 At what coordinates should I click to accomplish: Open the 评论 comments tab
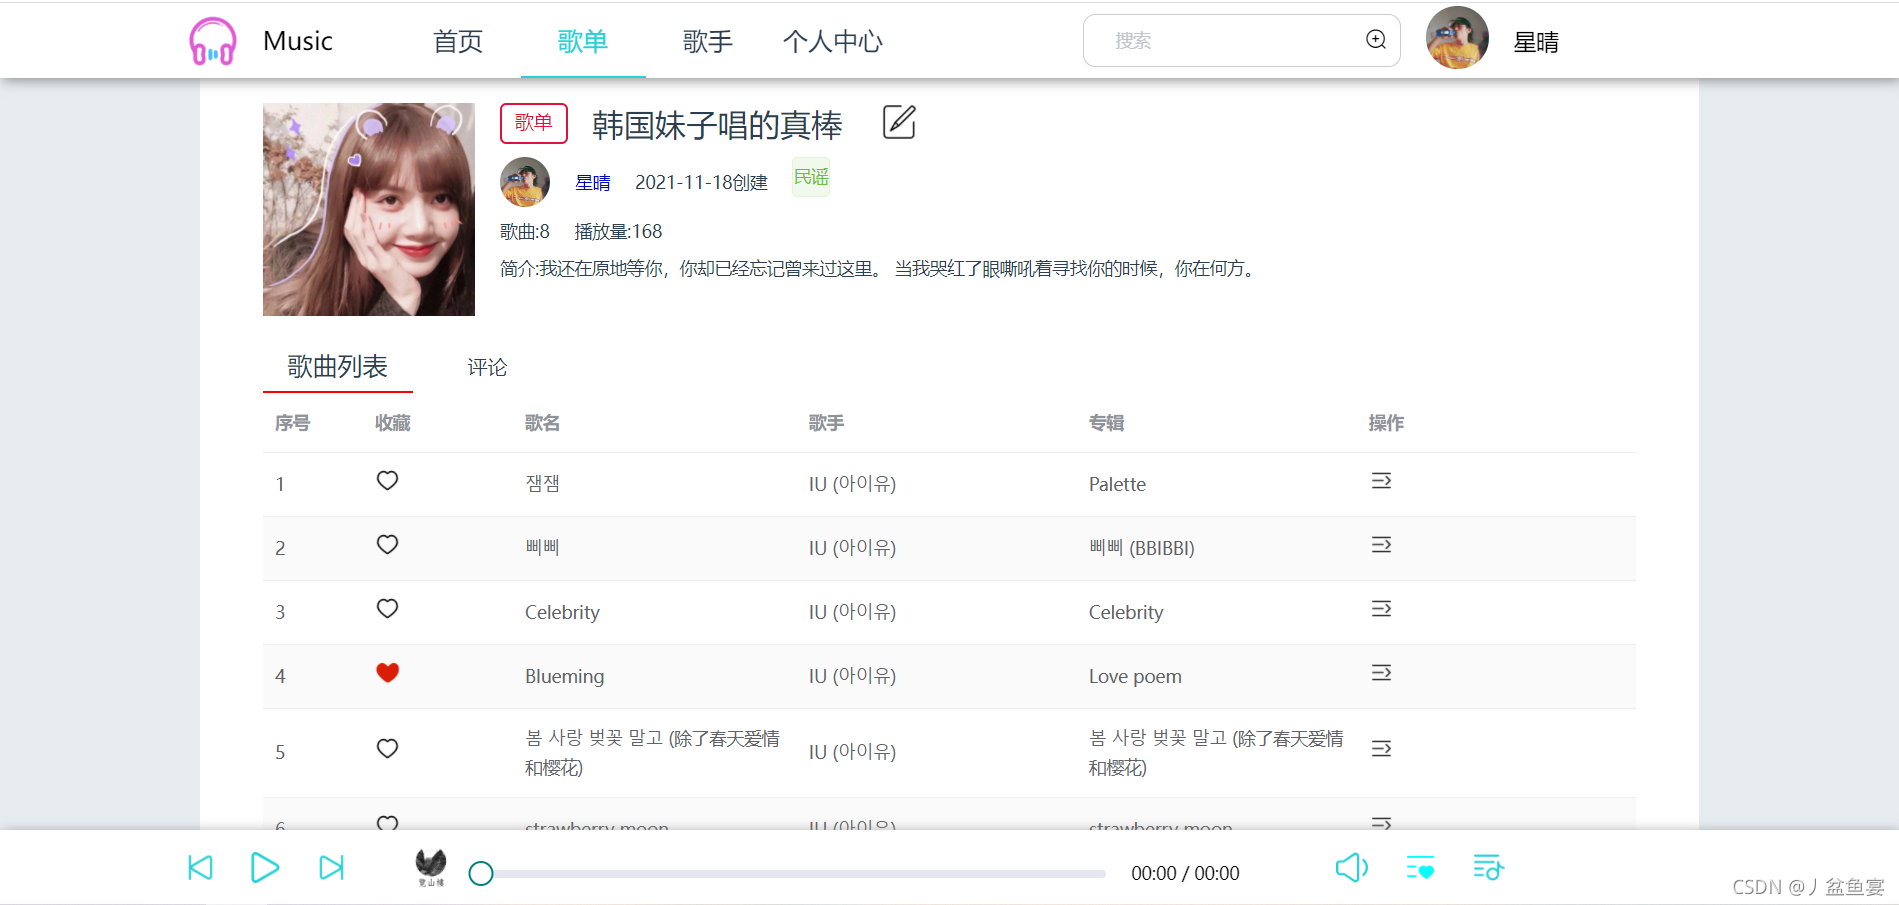pyautogui.click(x=487, y=368)
